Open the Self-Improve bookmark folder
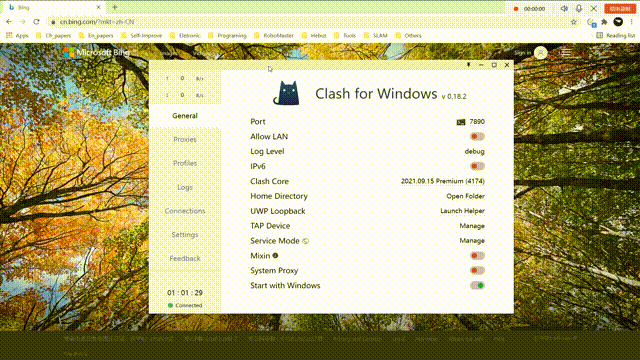 [141, 36]
